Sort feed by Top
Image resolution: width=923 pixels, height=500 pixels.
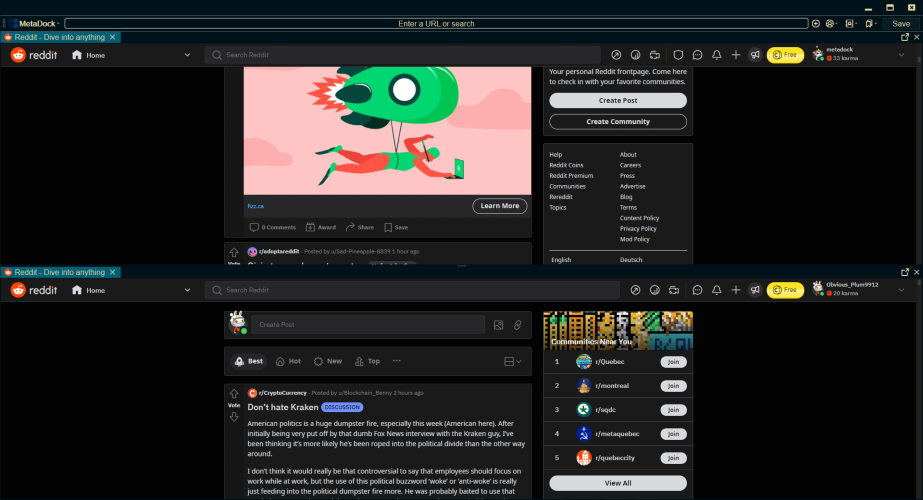coord(367,362)
